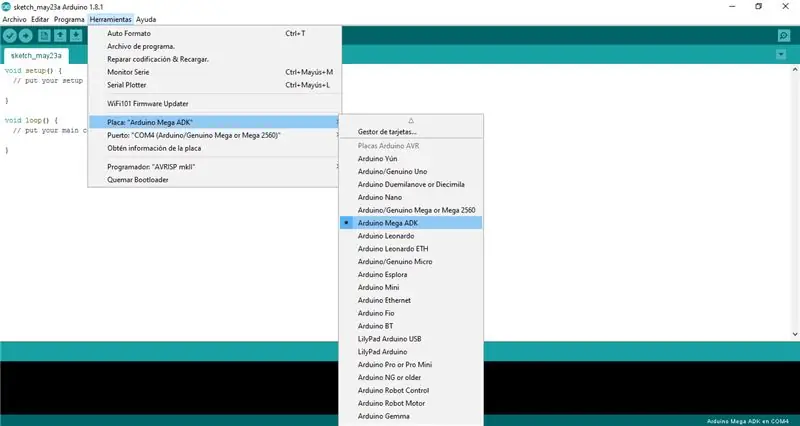
Task: Click the void loop() code line
Action: [31, 120]
